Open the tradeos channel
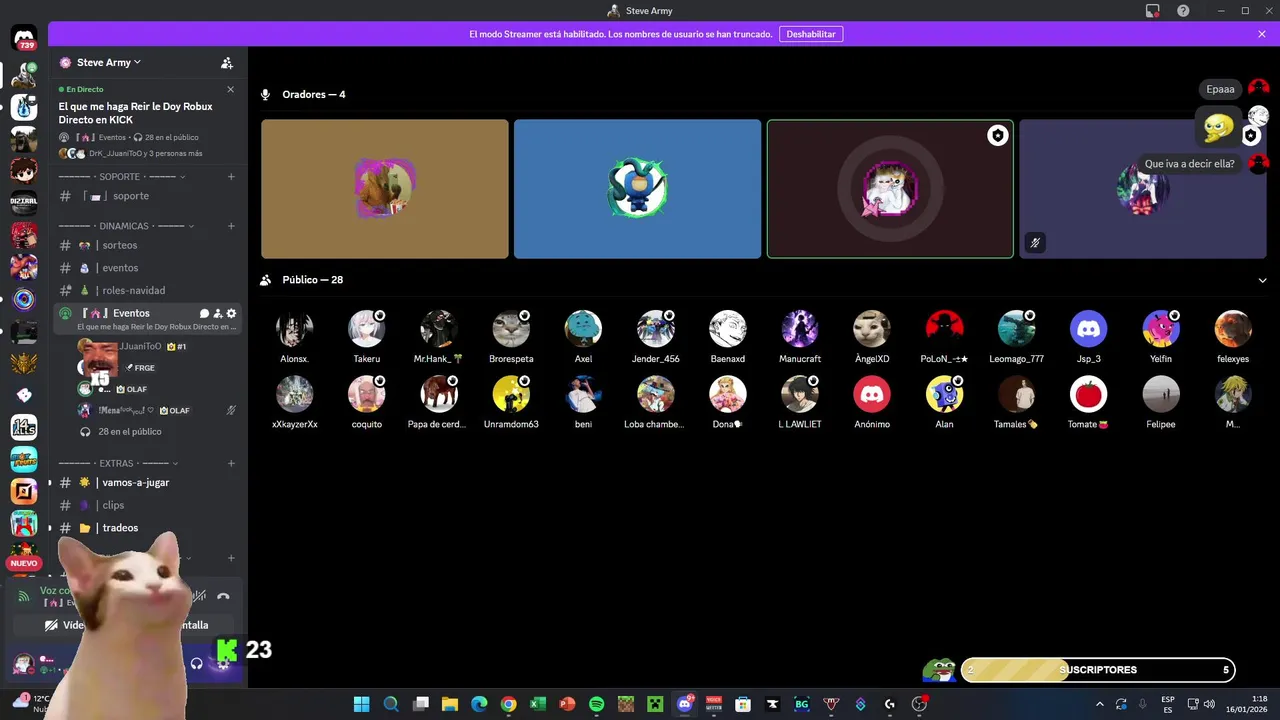 146,528
